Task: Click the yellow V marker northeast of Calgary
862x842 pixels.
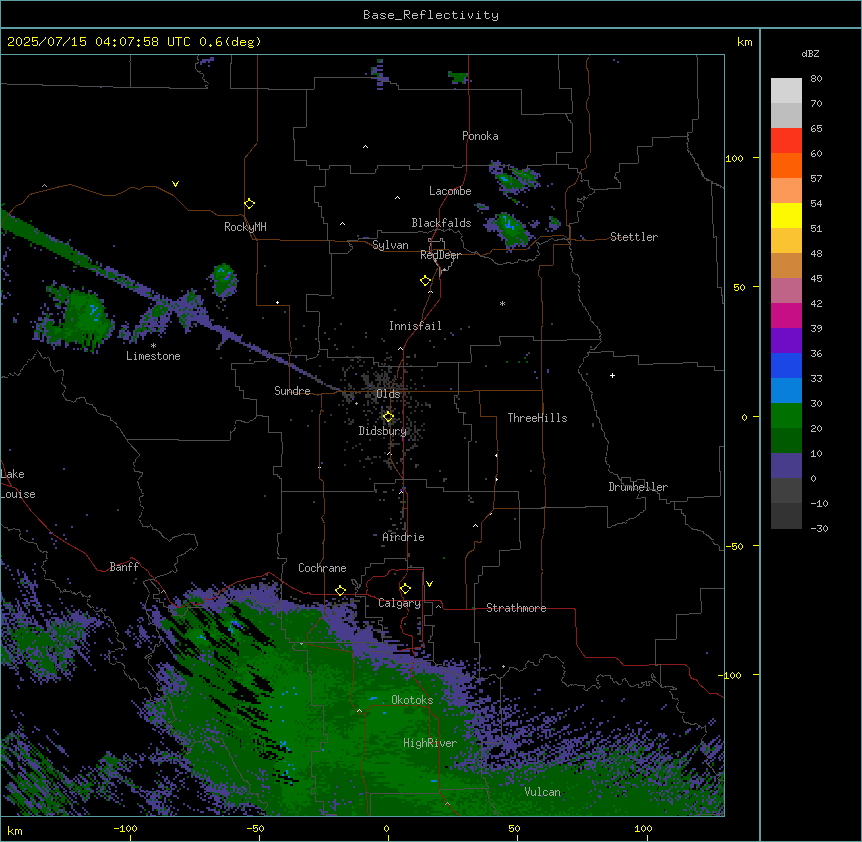Action: click(429, 584)
